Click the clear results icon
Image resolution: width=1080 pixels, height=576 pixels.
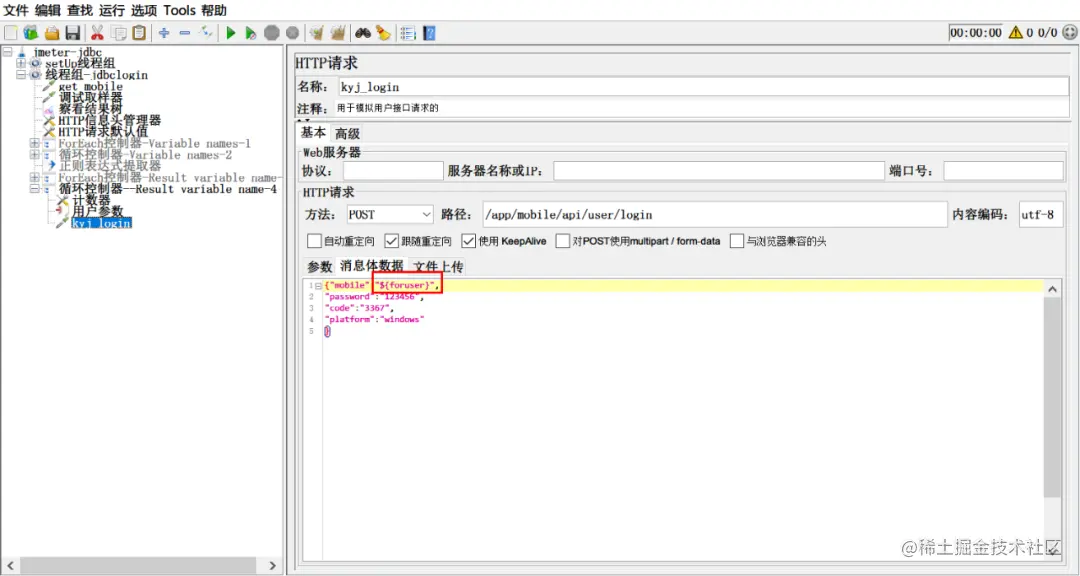pyautogui.click(x=317, y=32)
